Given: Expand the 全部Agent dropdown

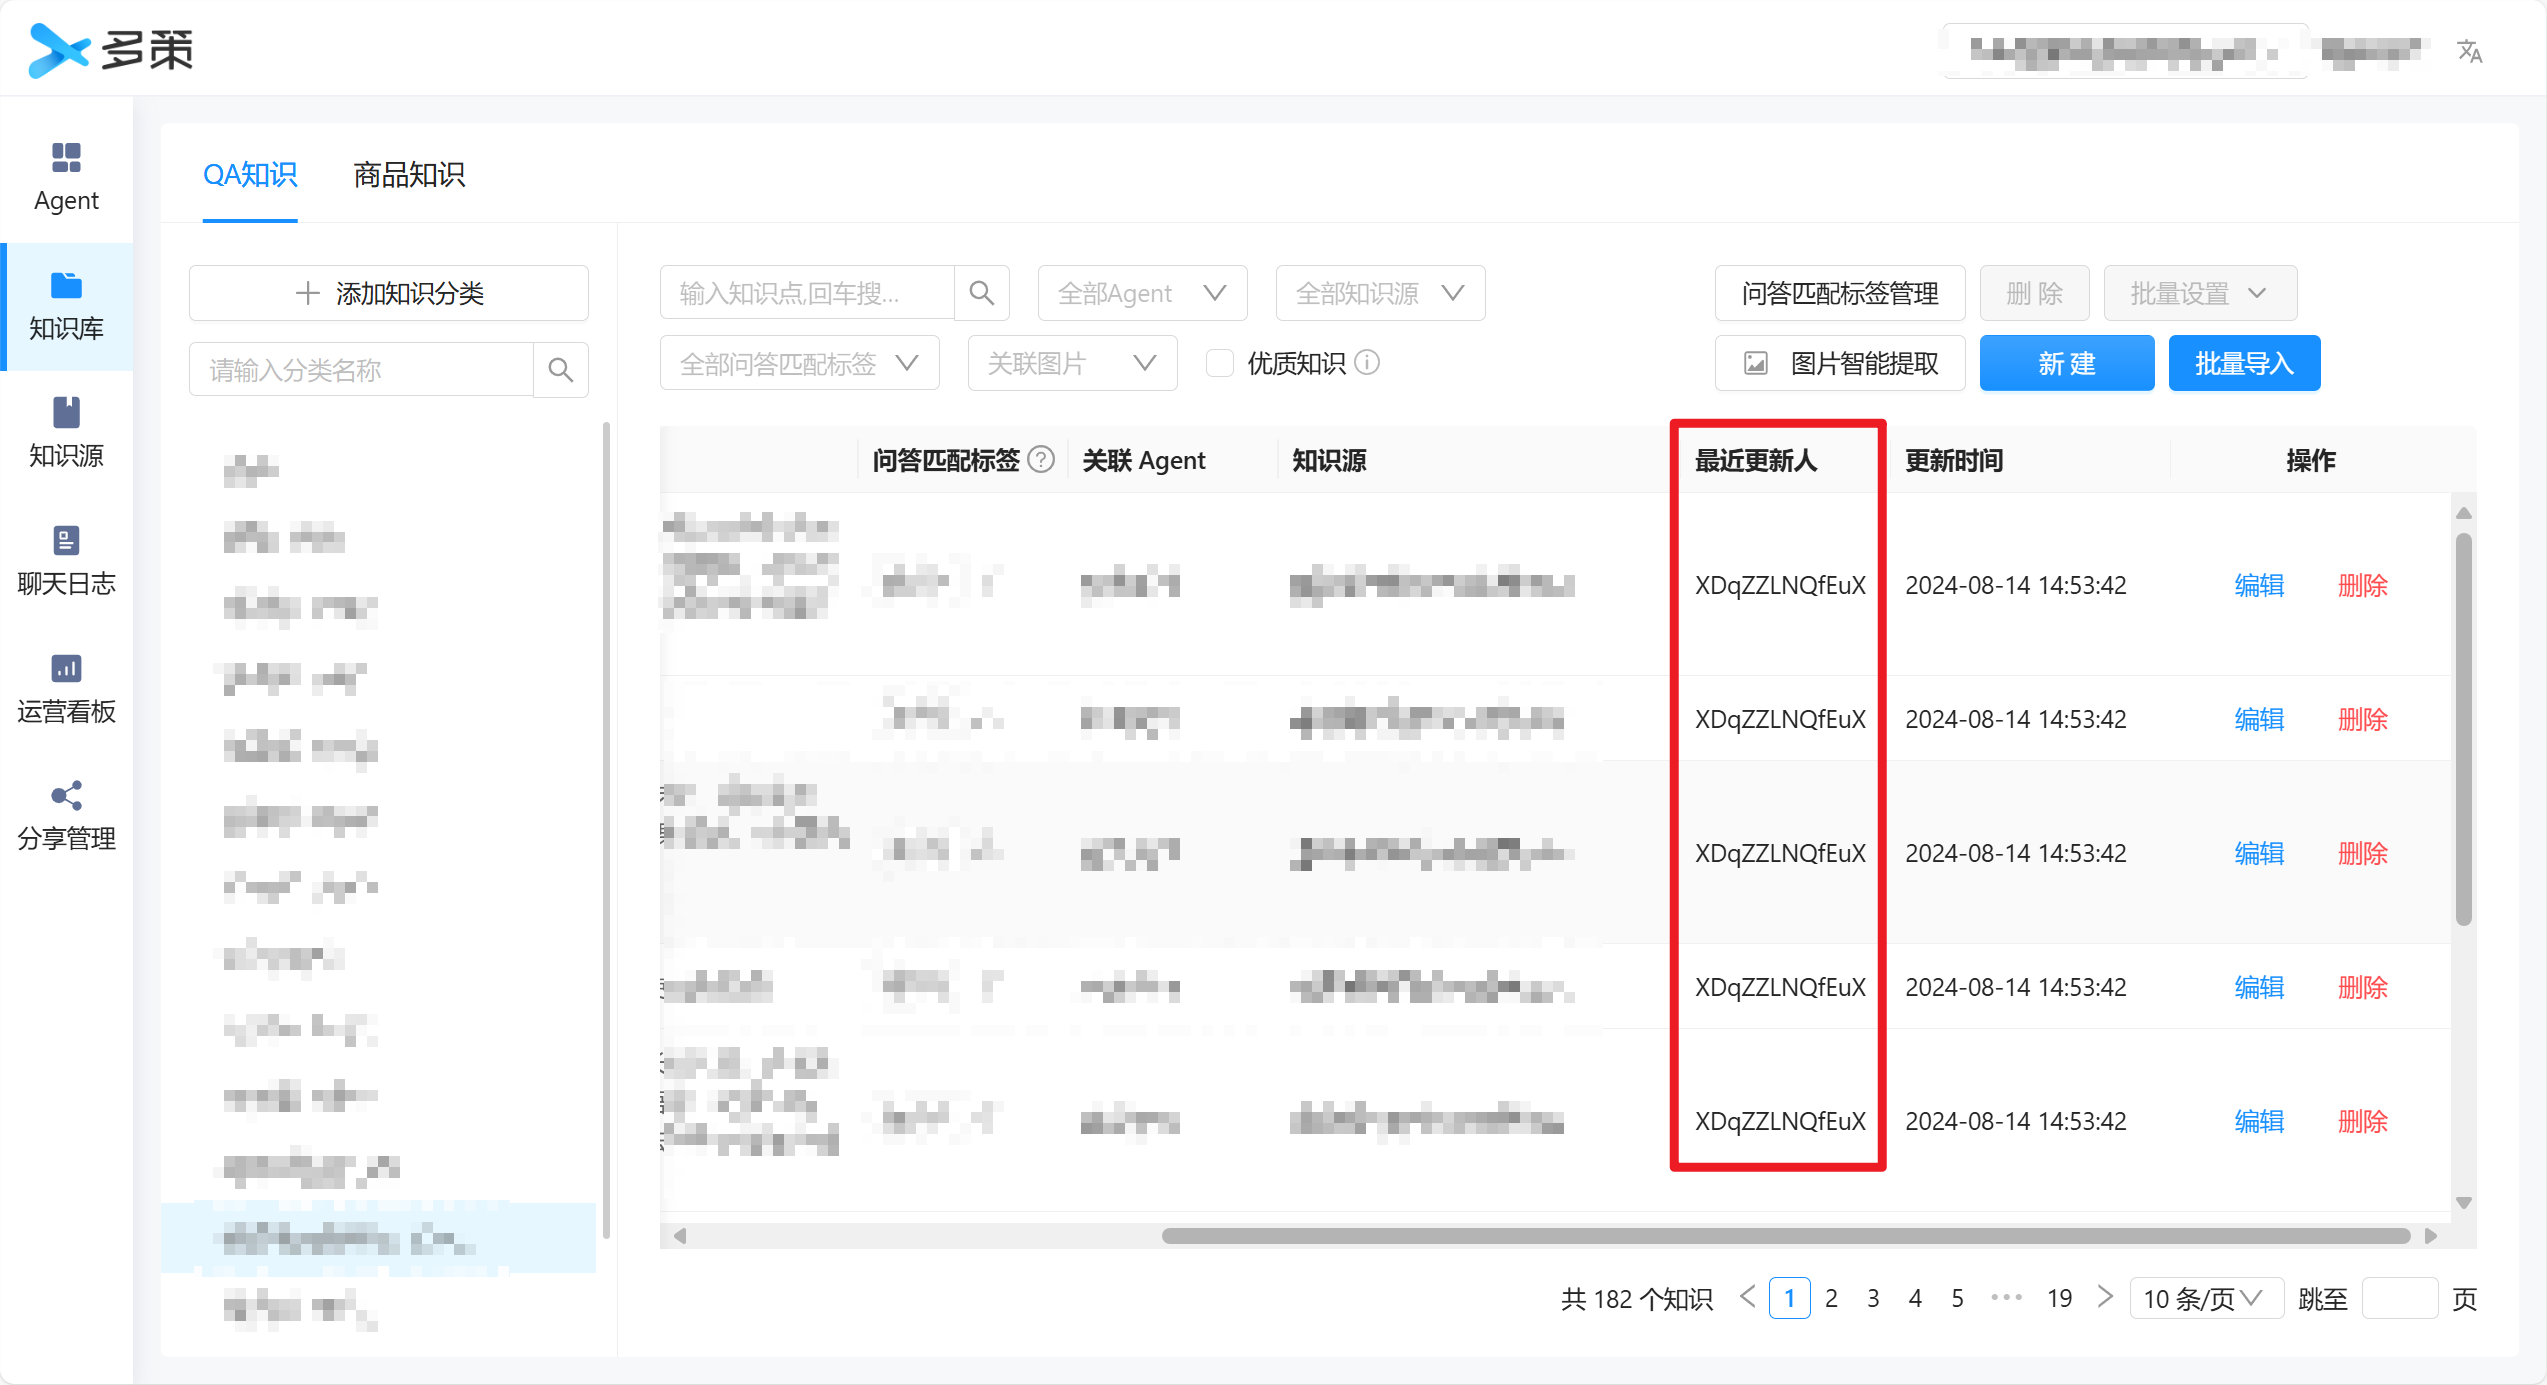Looking at the screenshot, I should (1142, 293).
